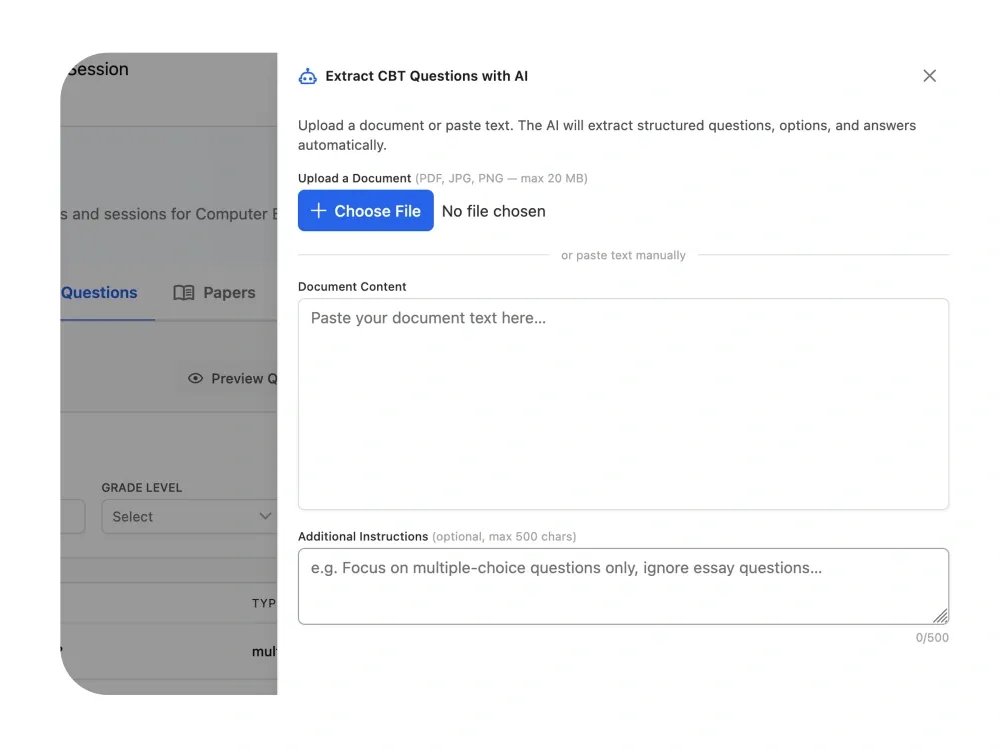Viewport: 1000px width, 750px height.
Task: Click the Upload a Document label
Action: [354, 178]
